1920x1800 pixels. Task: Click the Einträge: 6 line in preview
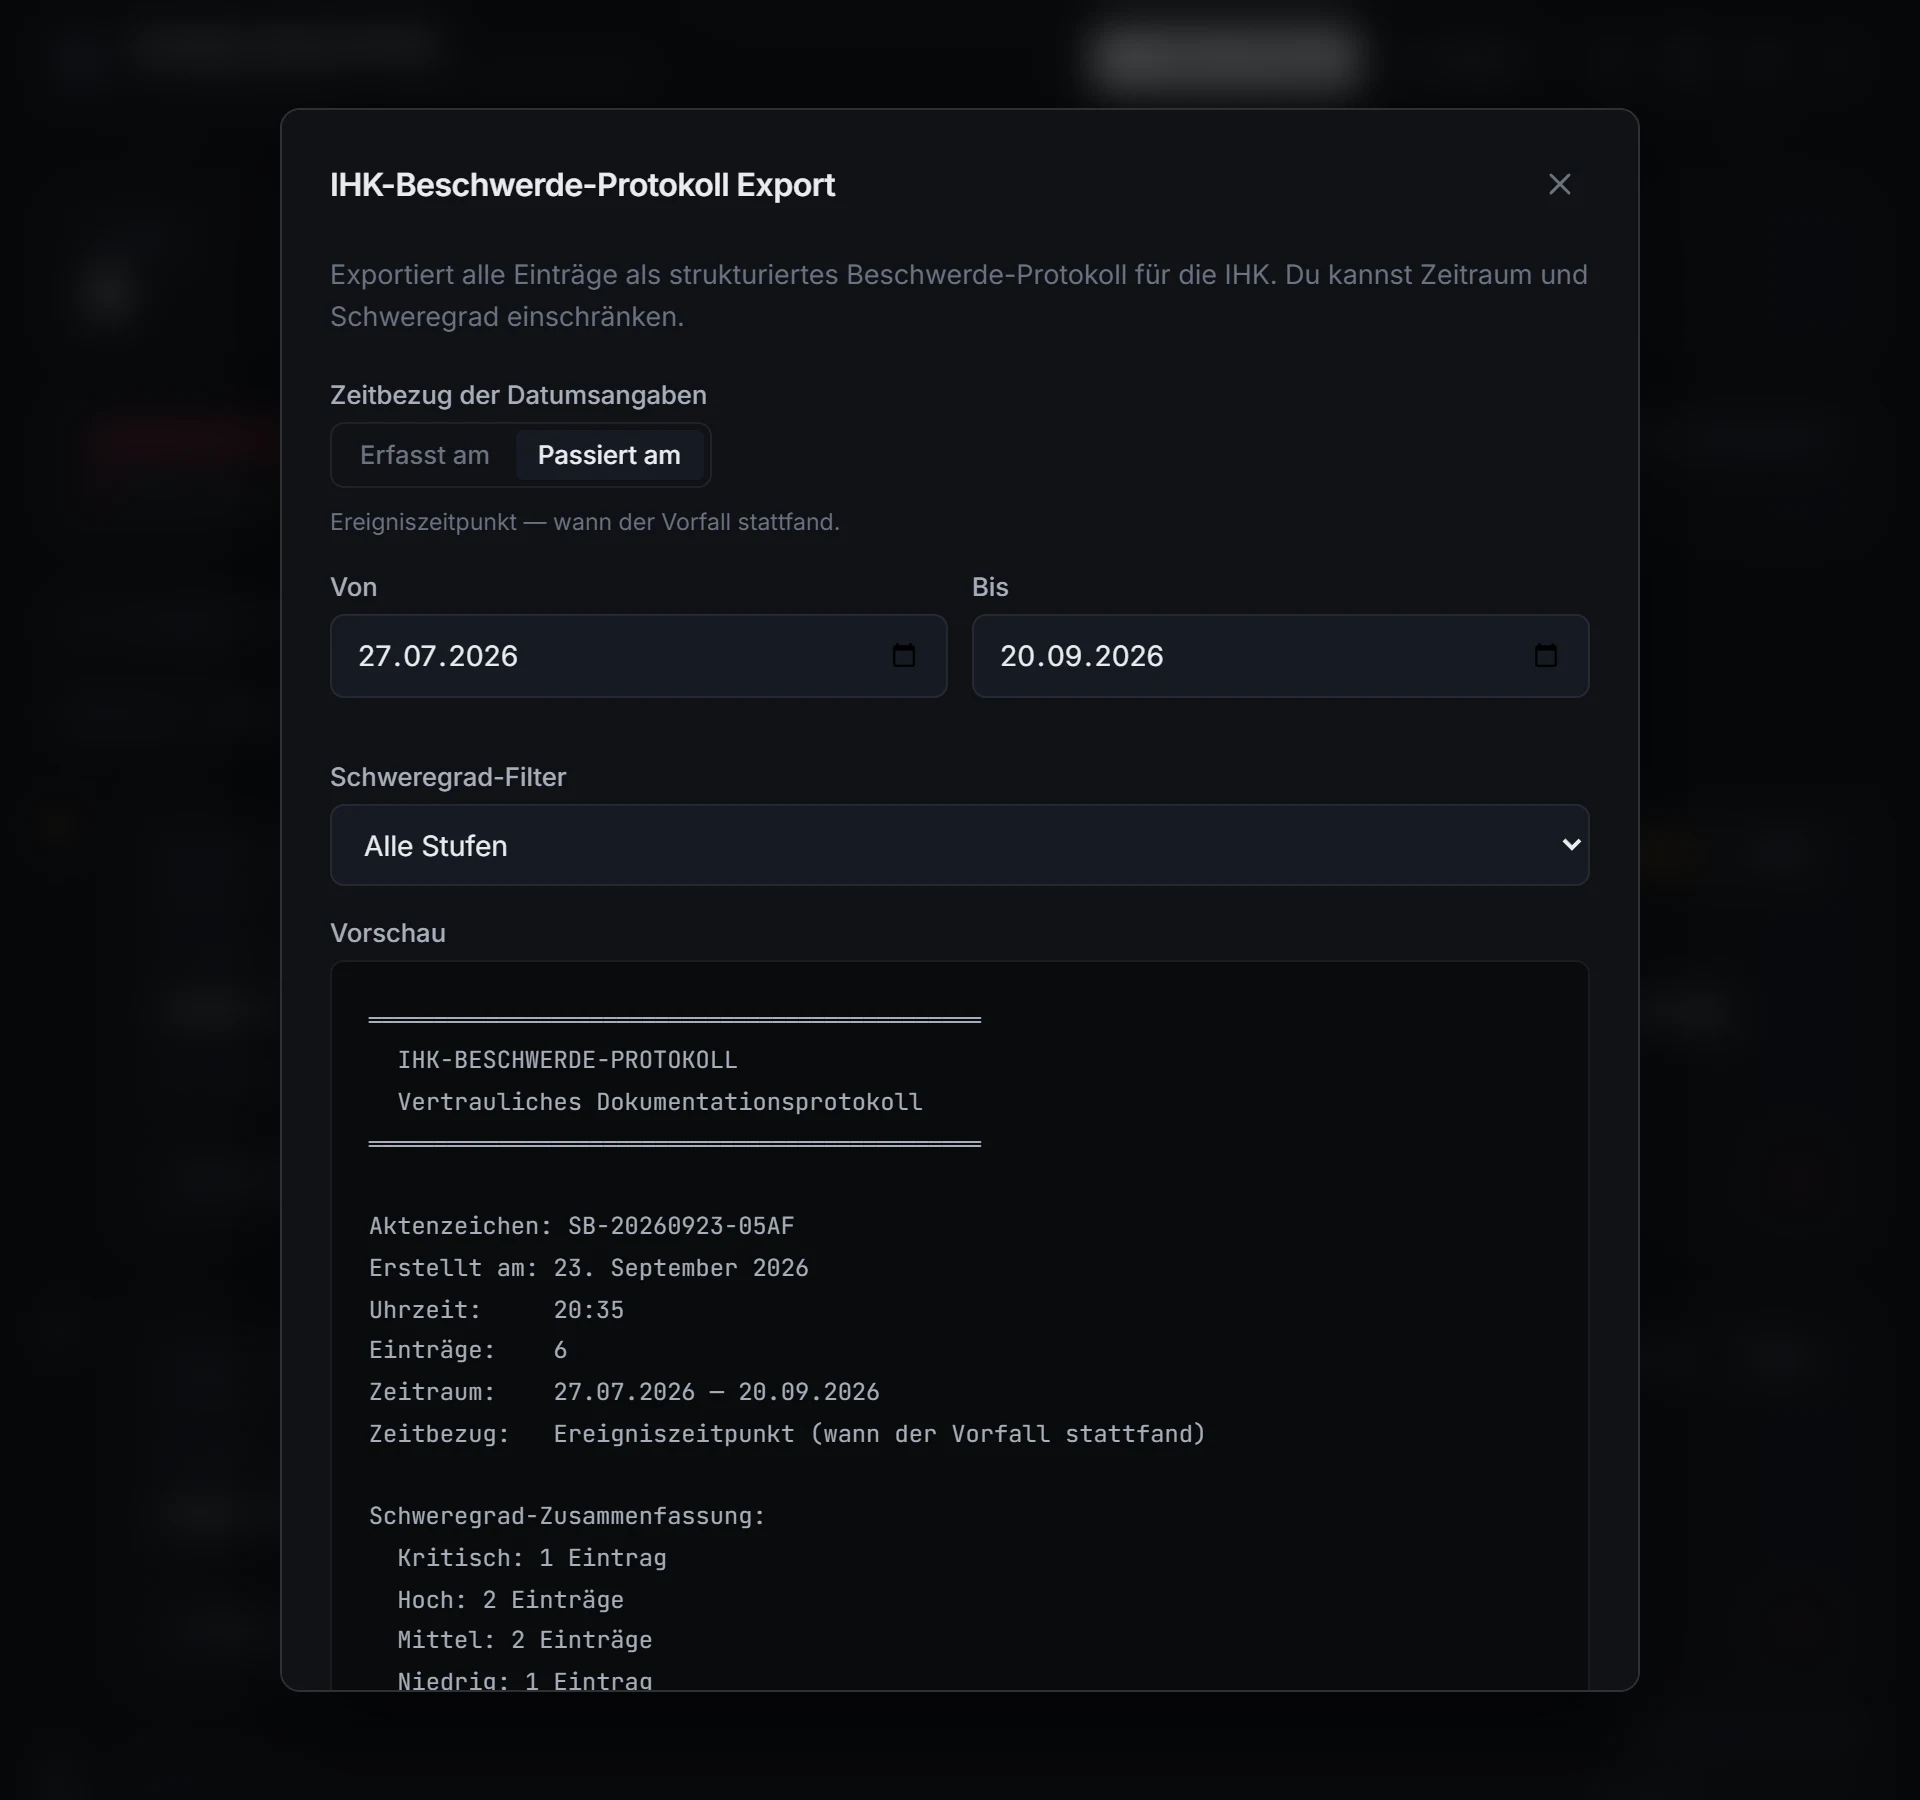468,1351
